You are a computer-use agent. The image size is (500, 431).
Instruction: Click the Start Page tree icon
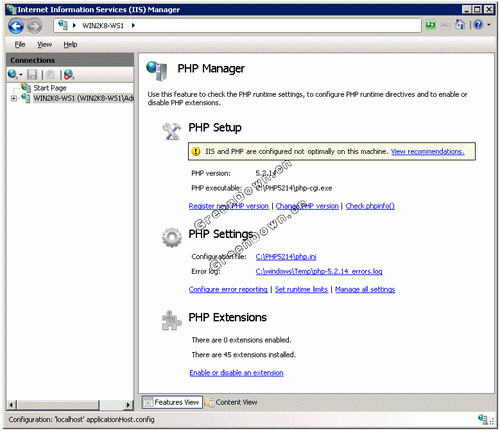(x=26, y=87)
